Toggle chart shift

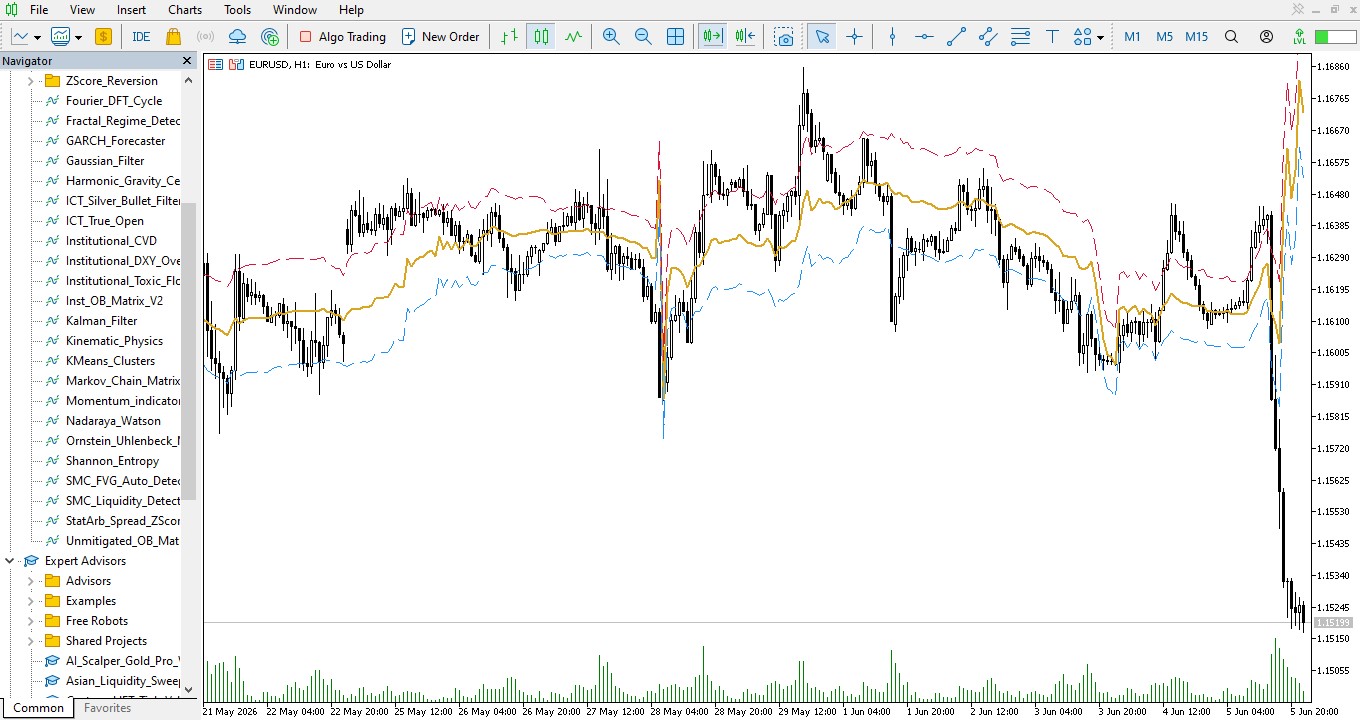745,37
